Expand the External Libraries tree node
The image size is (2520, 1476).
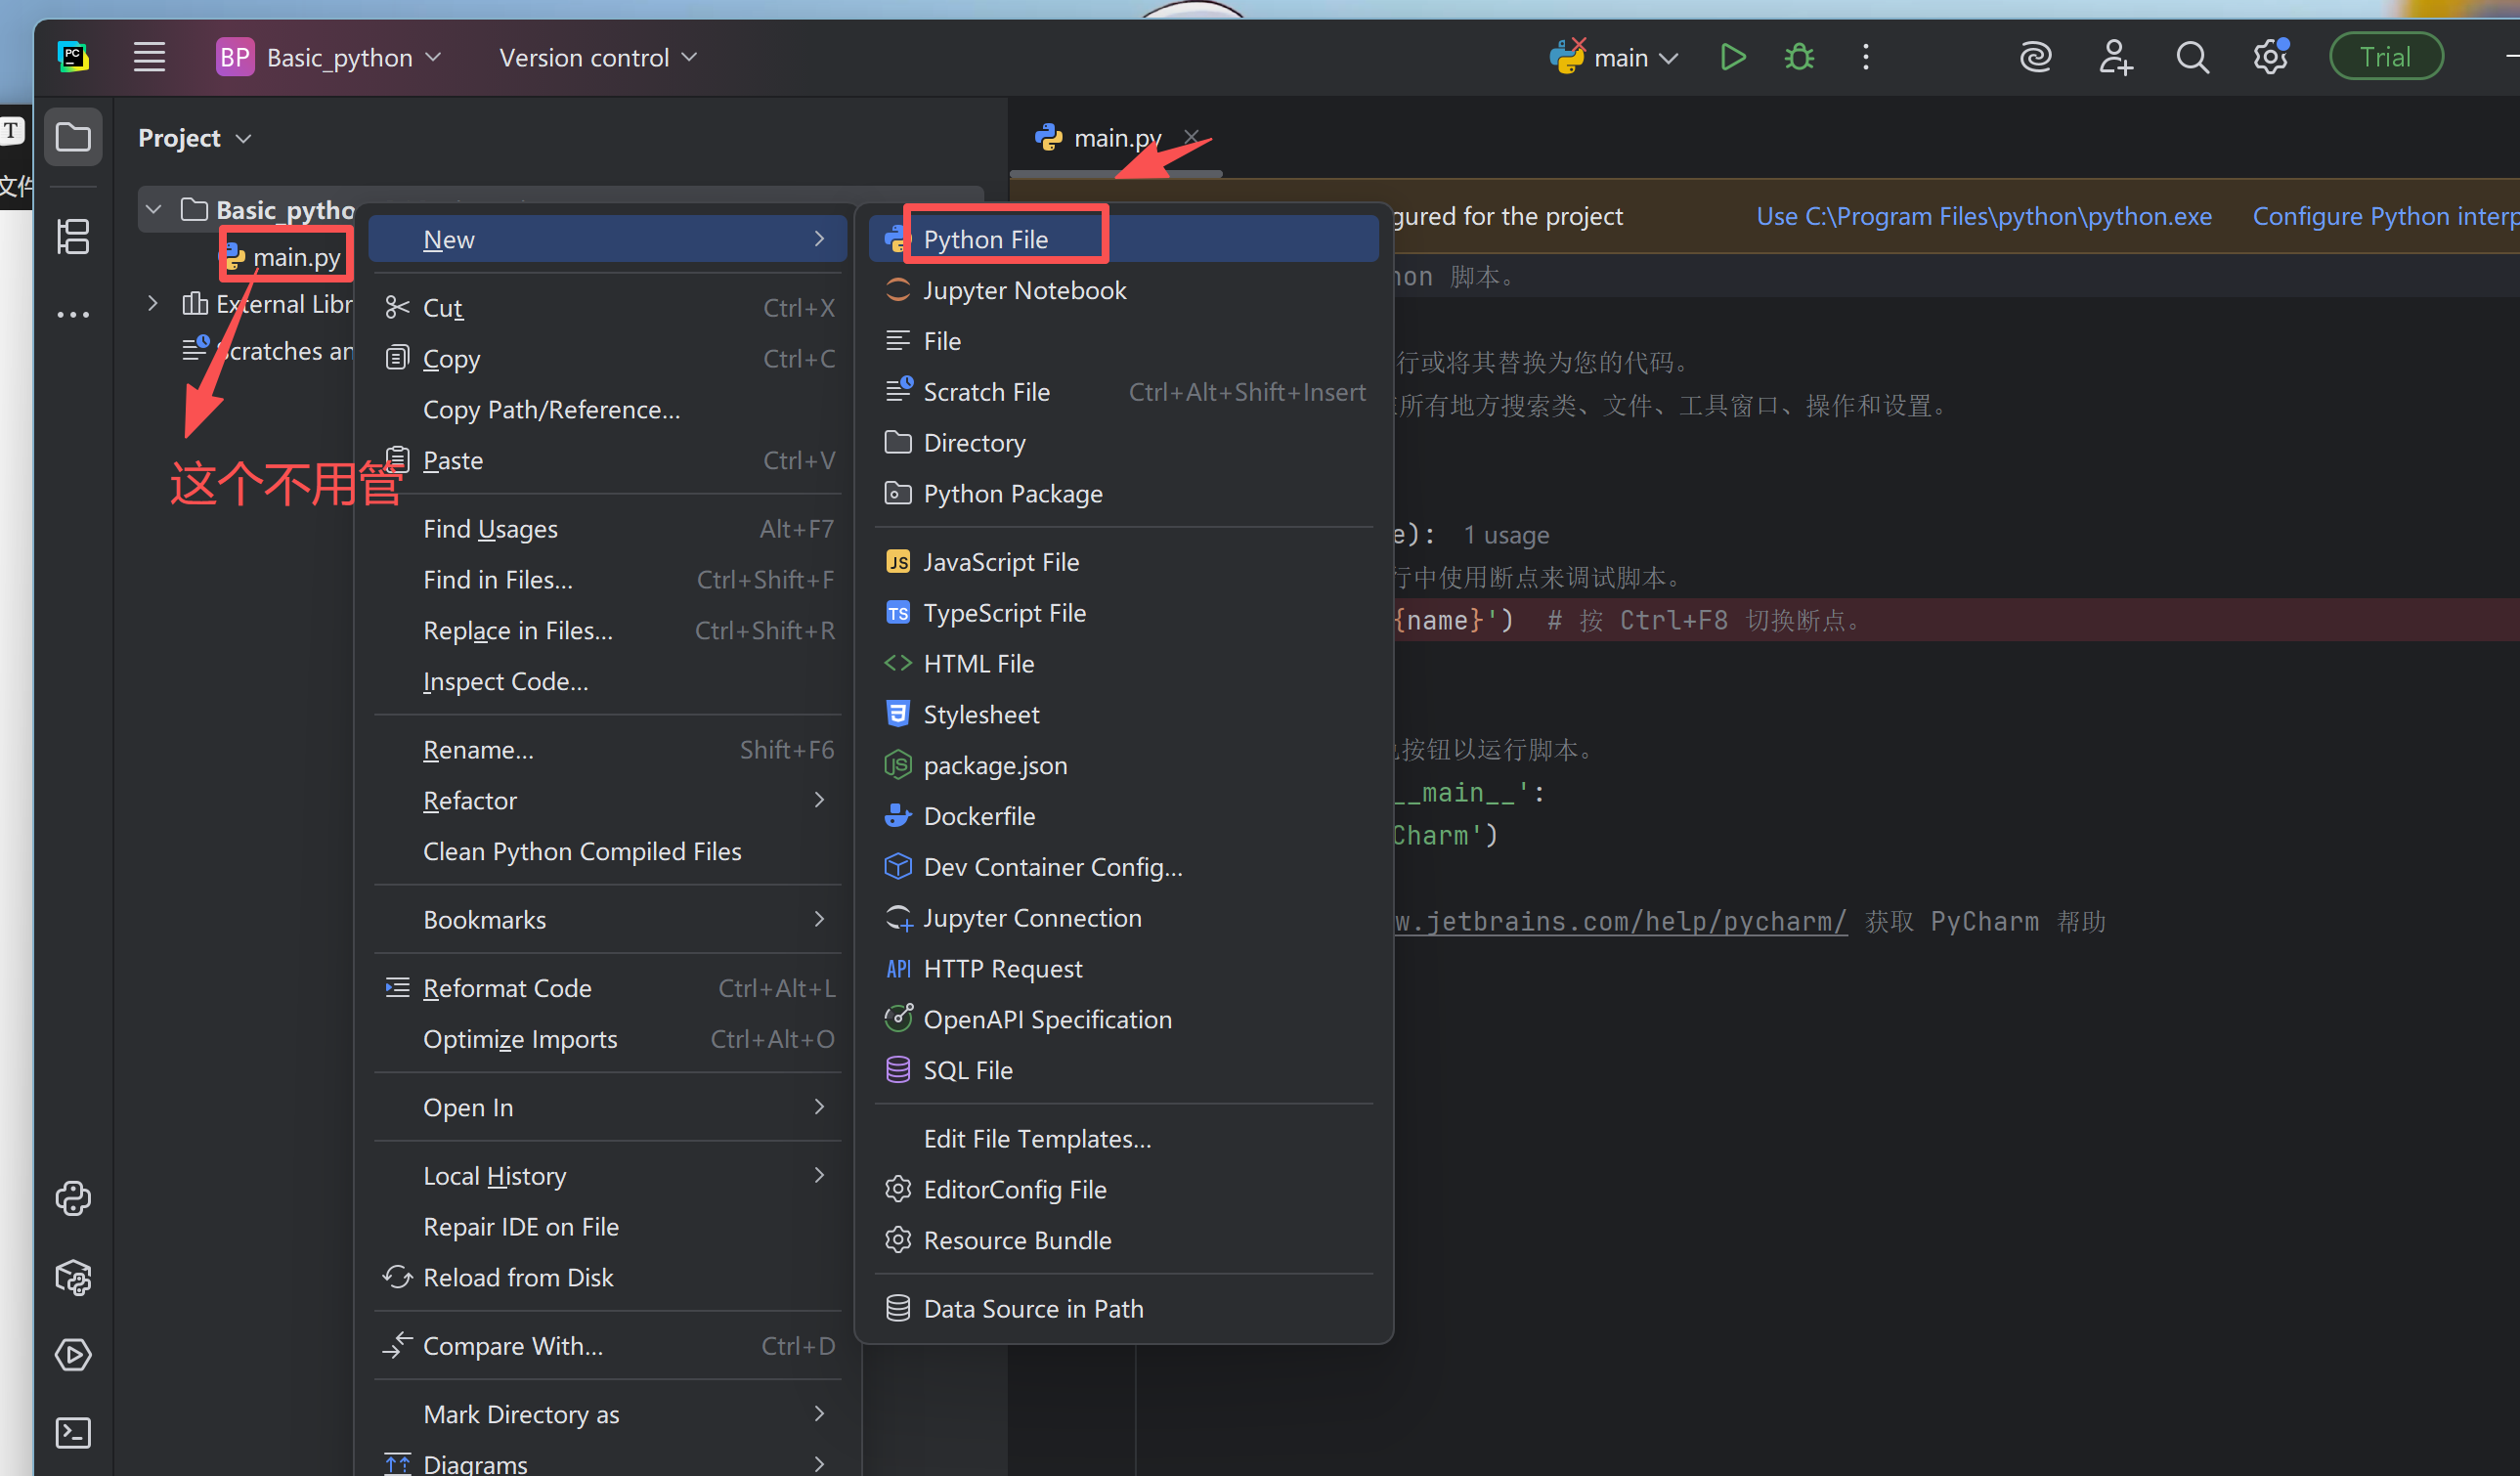pos(153,303)
